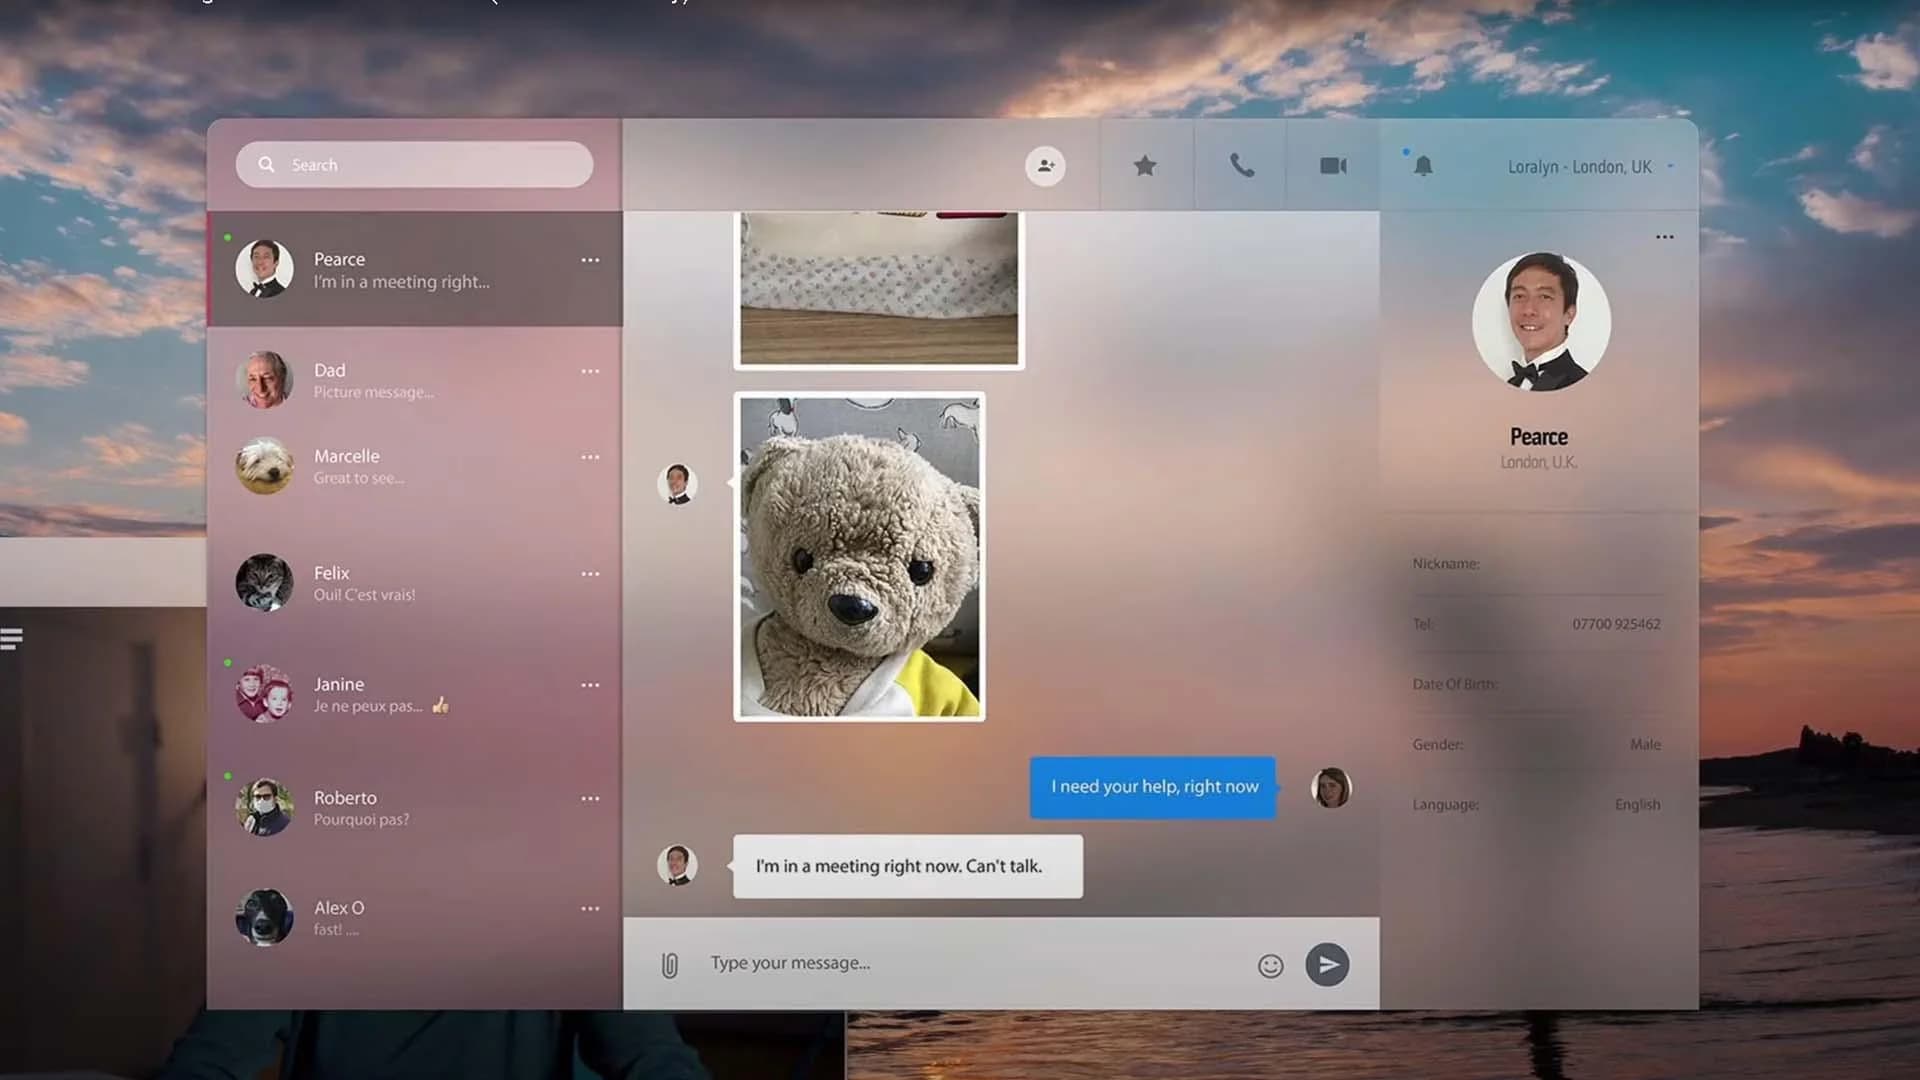Image resolution: width=1920 pixels, height=1080 pixels.
Task: Check Roberto's online status indicator
Action: pyautogui.click(x=230, y=776)
